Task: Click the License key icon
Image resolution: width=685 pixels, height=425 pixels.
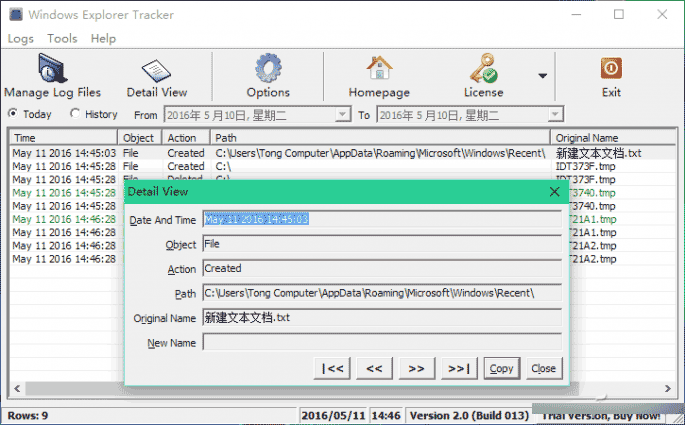Action: pos(483,75)
